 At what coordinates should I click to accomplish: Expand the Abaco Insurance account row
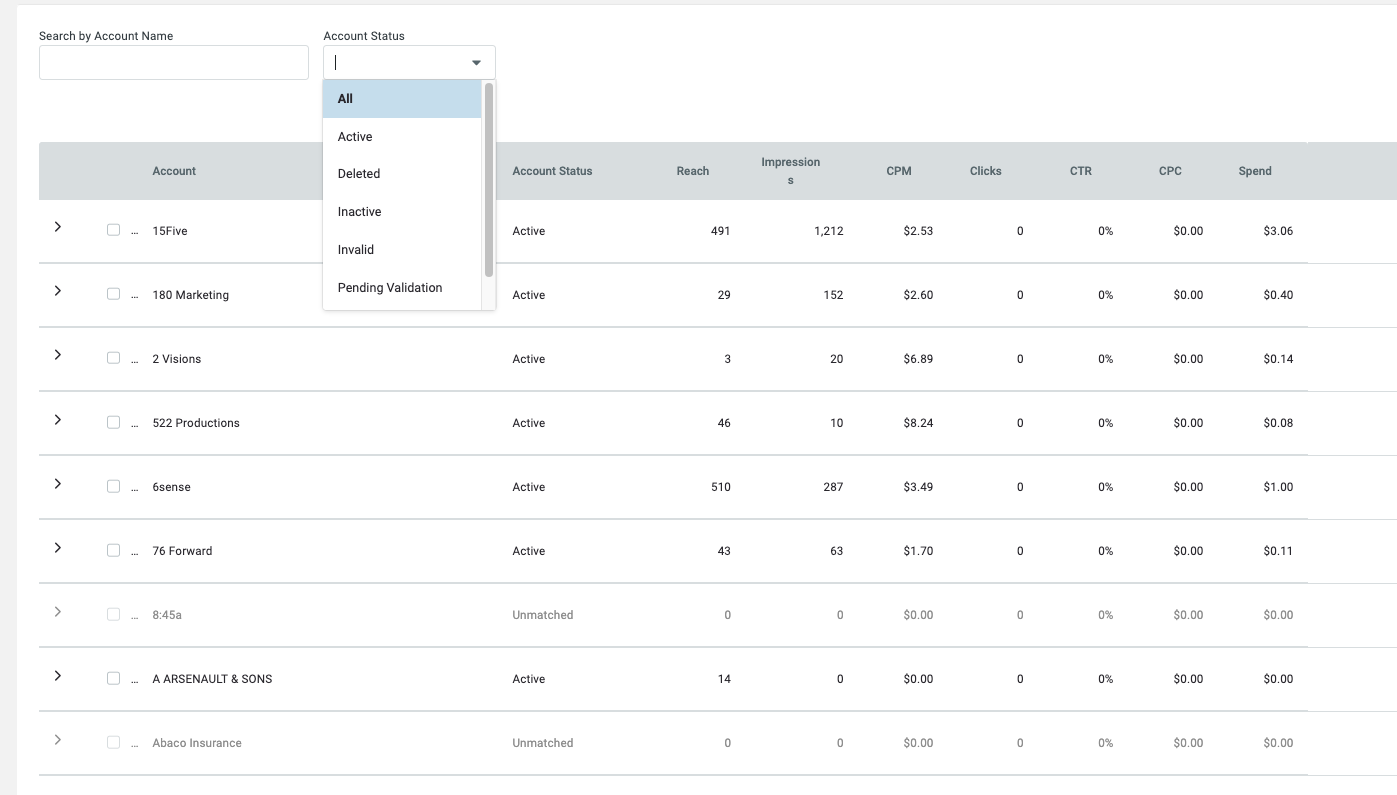(x=58, y=739)
